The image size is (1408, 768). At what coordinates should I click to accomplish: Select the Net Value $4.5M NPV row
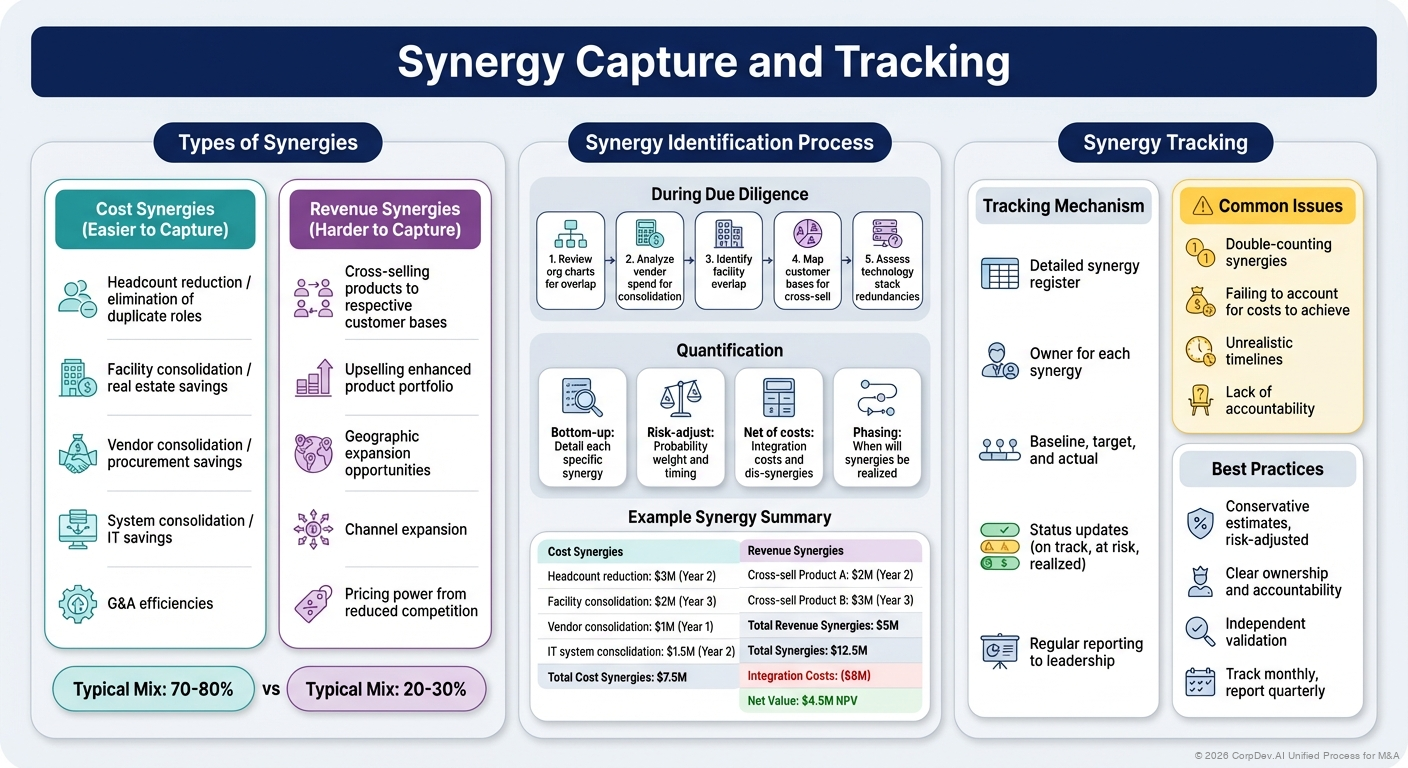click(832, 701)
